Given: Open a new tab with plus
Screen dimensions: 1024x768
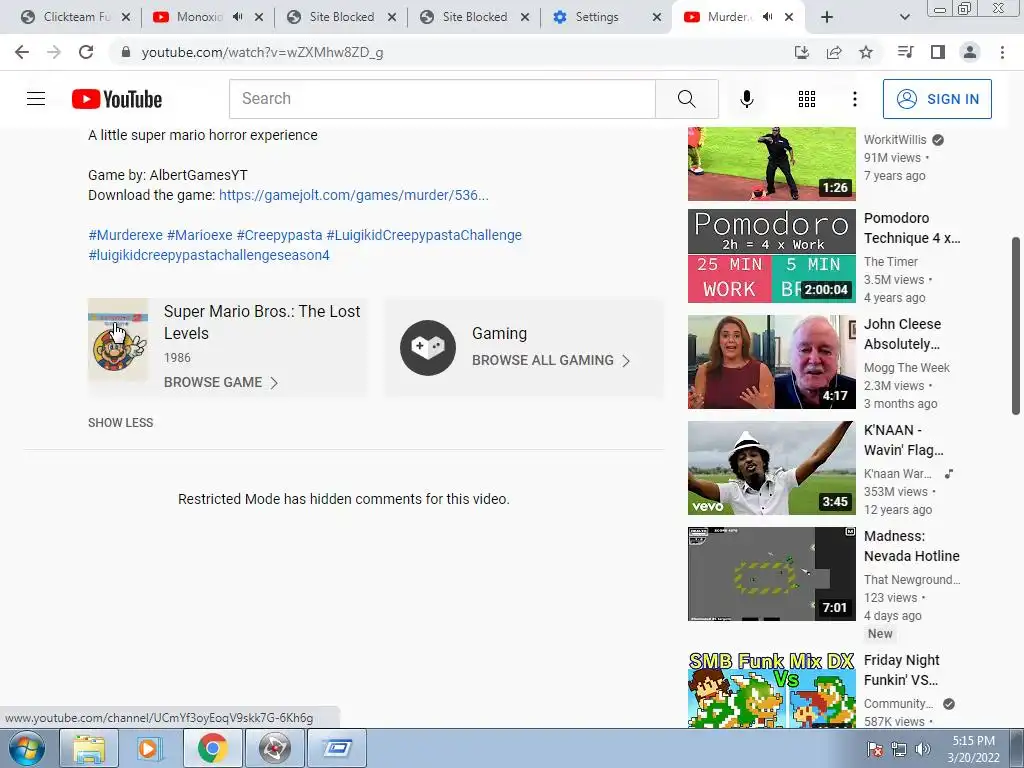Looking at the screenshot, I should pos(827,17).
